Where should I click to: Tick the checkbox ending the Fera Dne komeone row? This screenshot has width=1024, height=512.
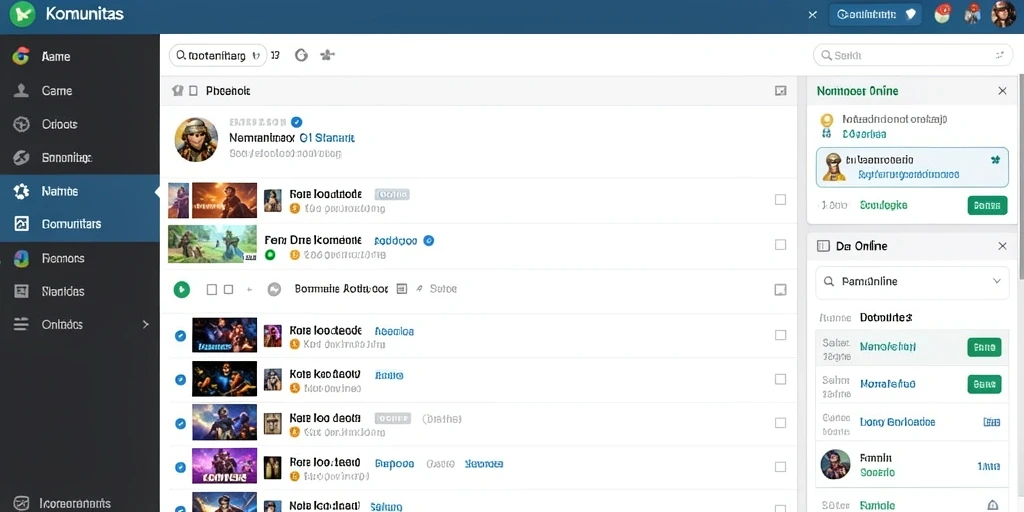[780, 244]
